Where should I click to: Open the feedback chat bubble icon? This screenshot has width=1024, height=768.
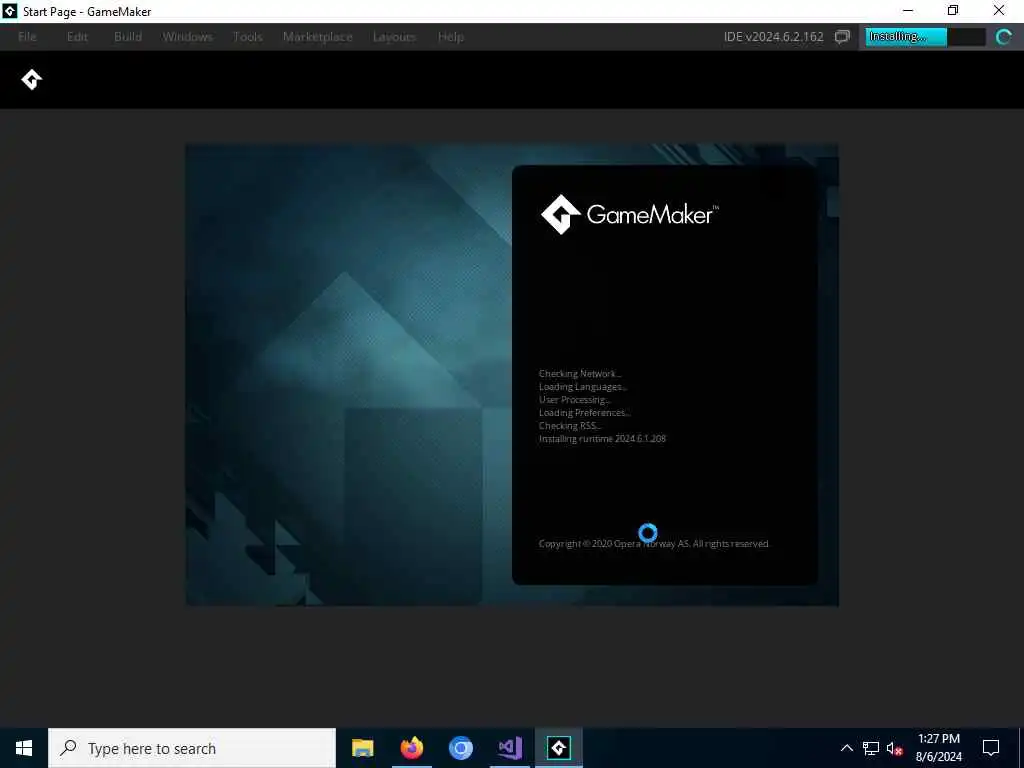pos(842,37)
